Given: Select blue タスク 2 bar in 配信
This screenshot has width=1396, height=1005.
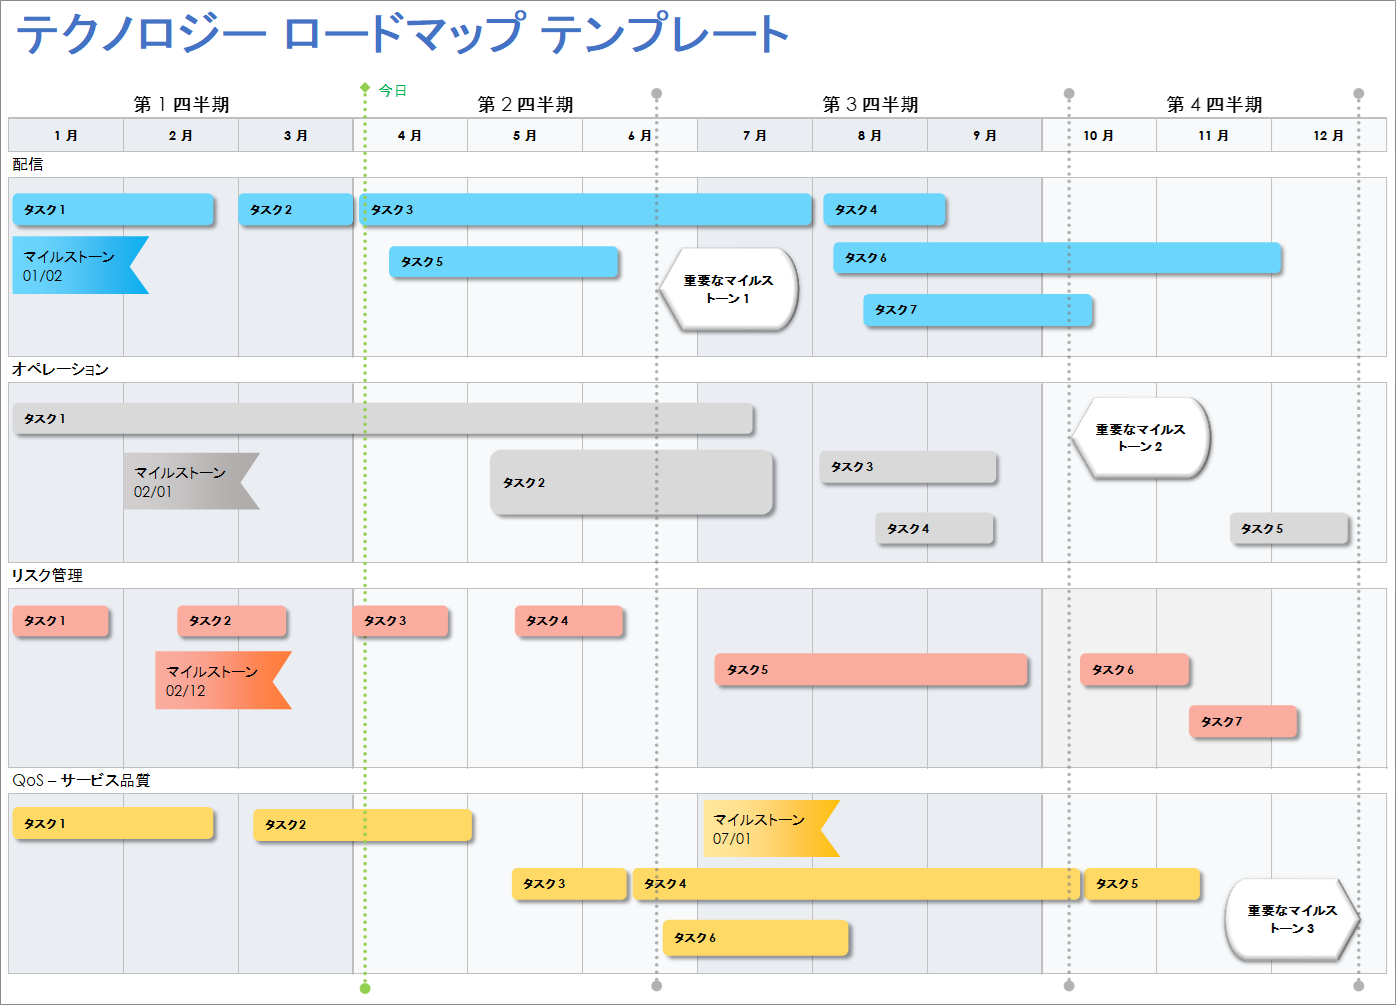Looking at the screenshot, I should point(296,210).
